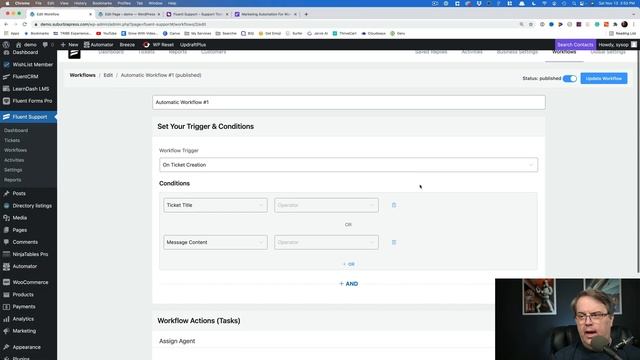Viewport: 640px width, 360px height.
Task: Open the Chrome three-dot menu
Action: 634,24
